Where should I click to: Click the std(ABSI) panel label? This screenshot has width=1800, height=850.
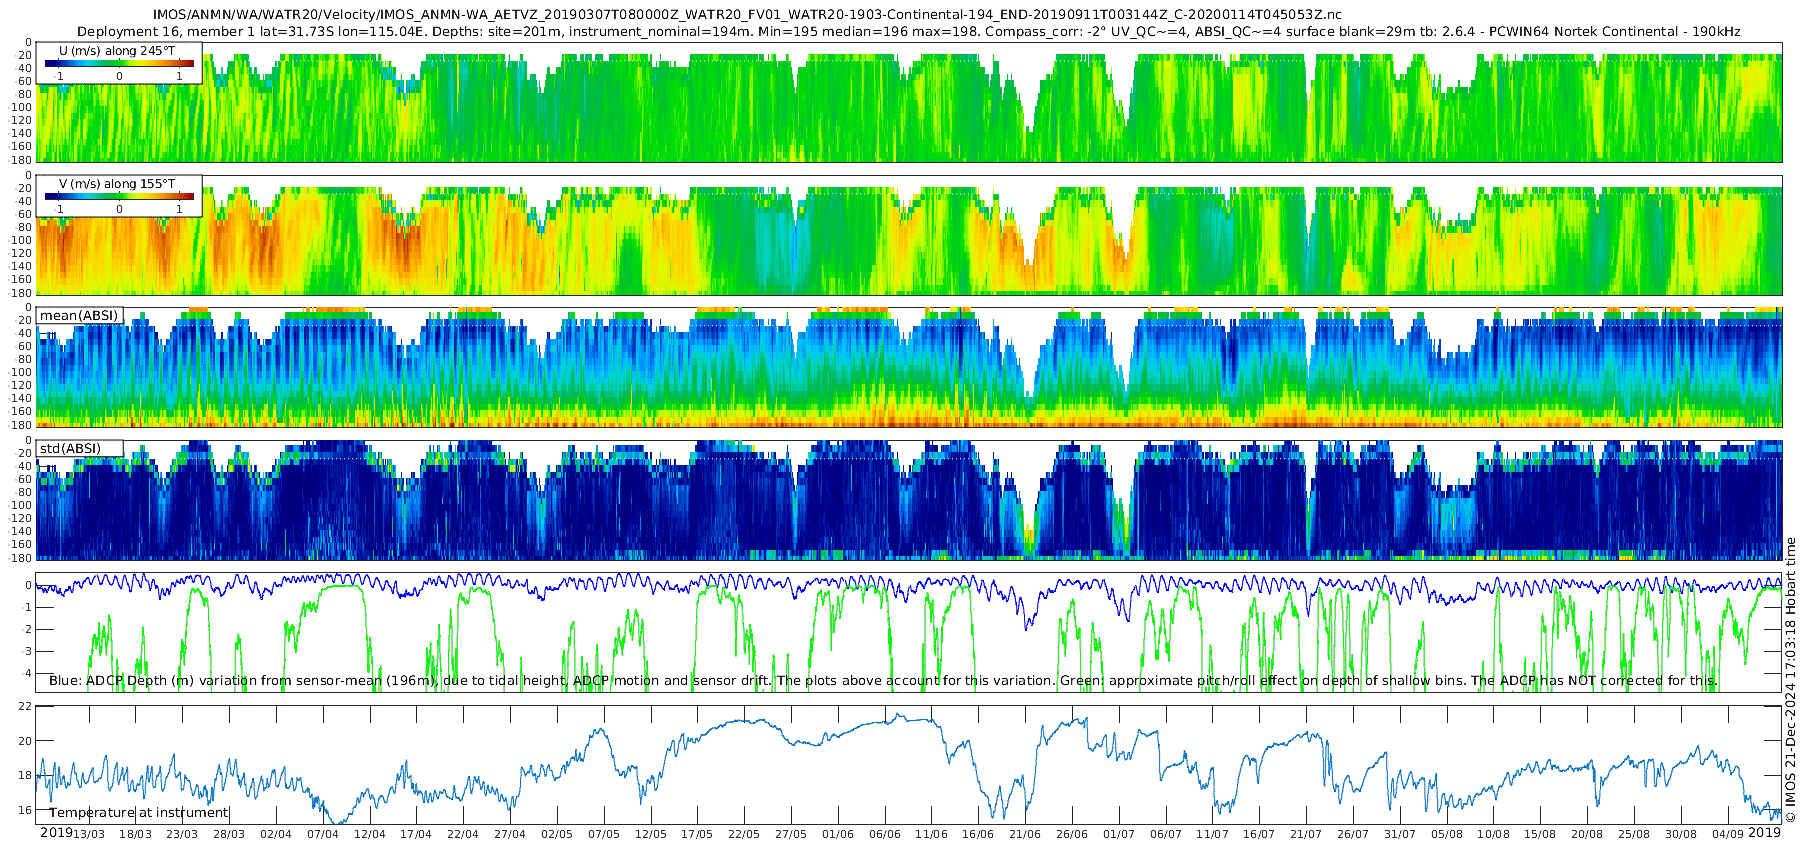coord(70,448)
